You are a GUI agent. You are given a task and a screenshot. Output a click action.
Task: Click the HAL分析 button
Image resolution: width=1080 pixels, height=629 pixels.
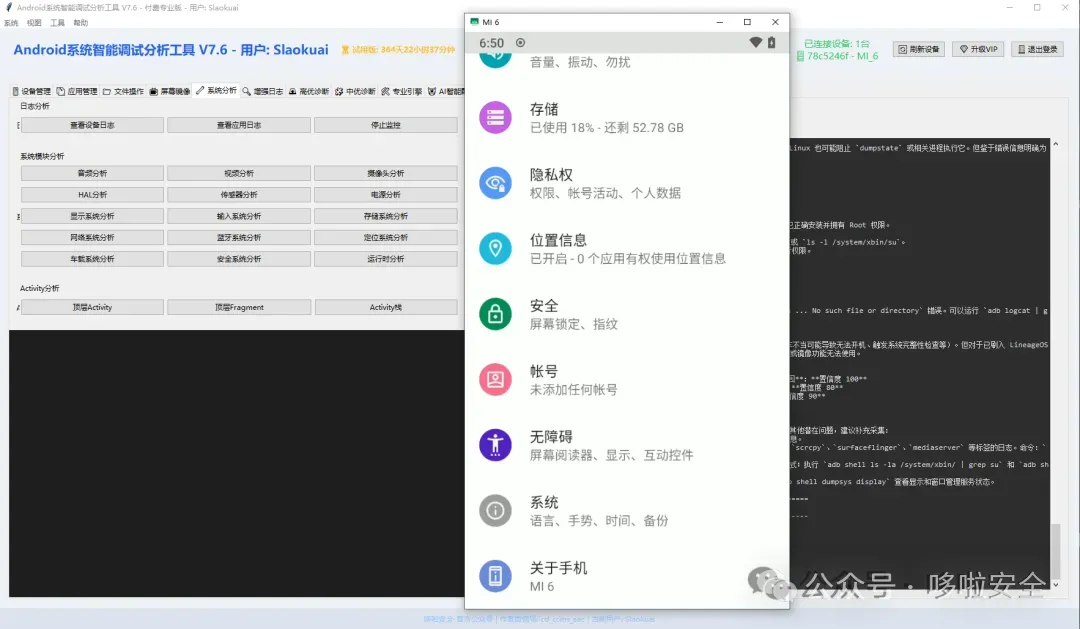(92, 194)
